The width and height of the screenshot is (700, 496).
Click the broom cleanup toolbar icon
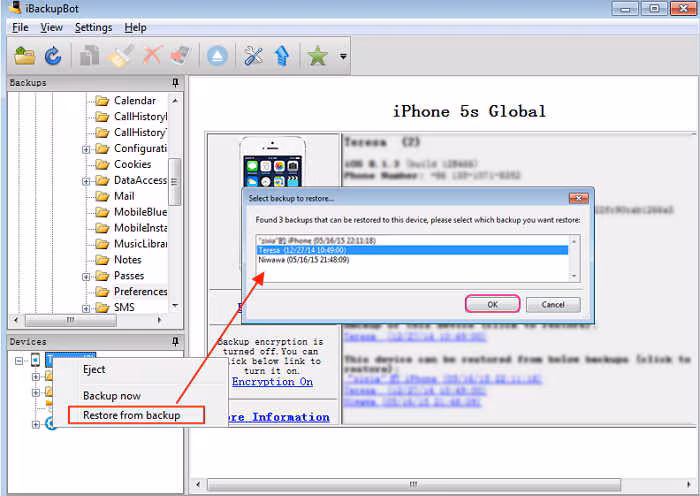coord(121,56)
